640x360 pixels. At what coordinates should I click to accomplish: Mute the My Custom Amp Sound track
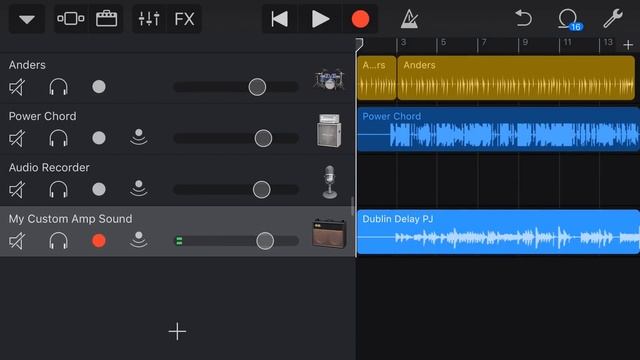(x=17, y=241)
